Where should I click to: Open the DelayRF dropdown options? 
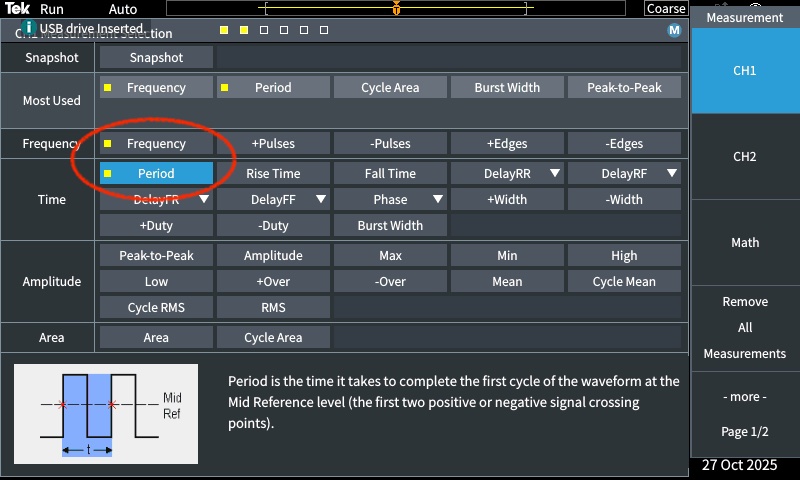point(672,174)
